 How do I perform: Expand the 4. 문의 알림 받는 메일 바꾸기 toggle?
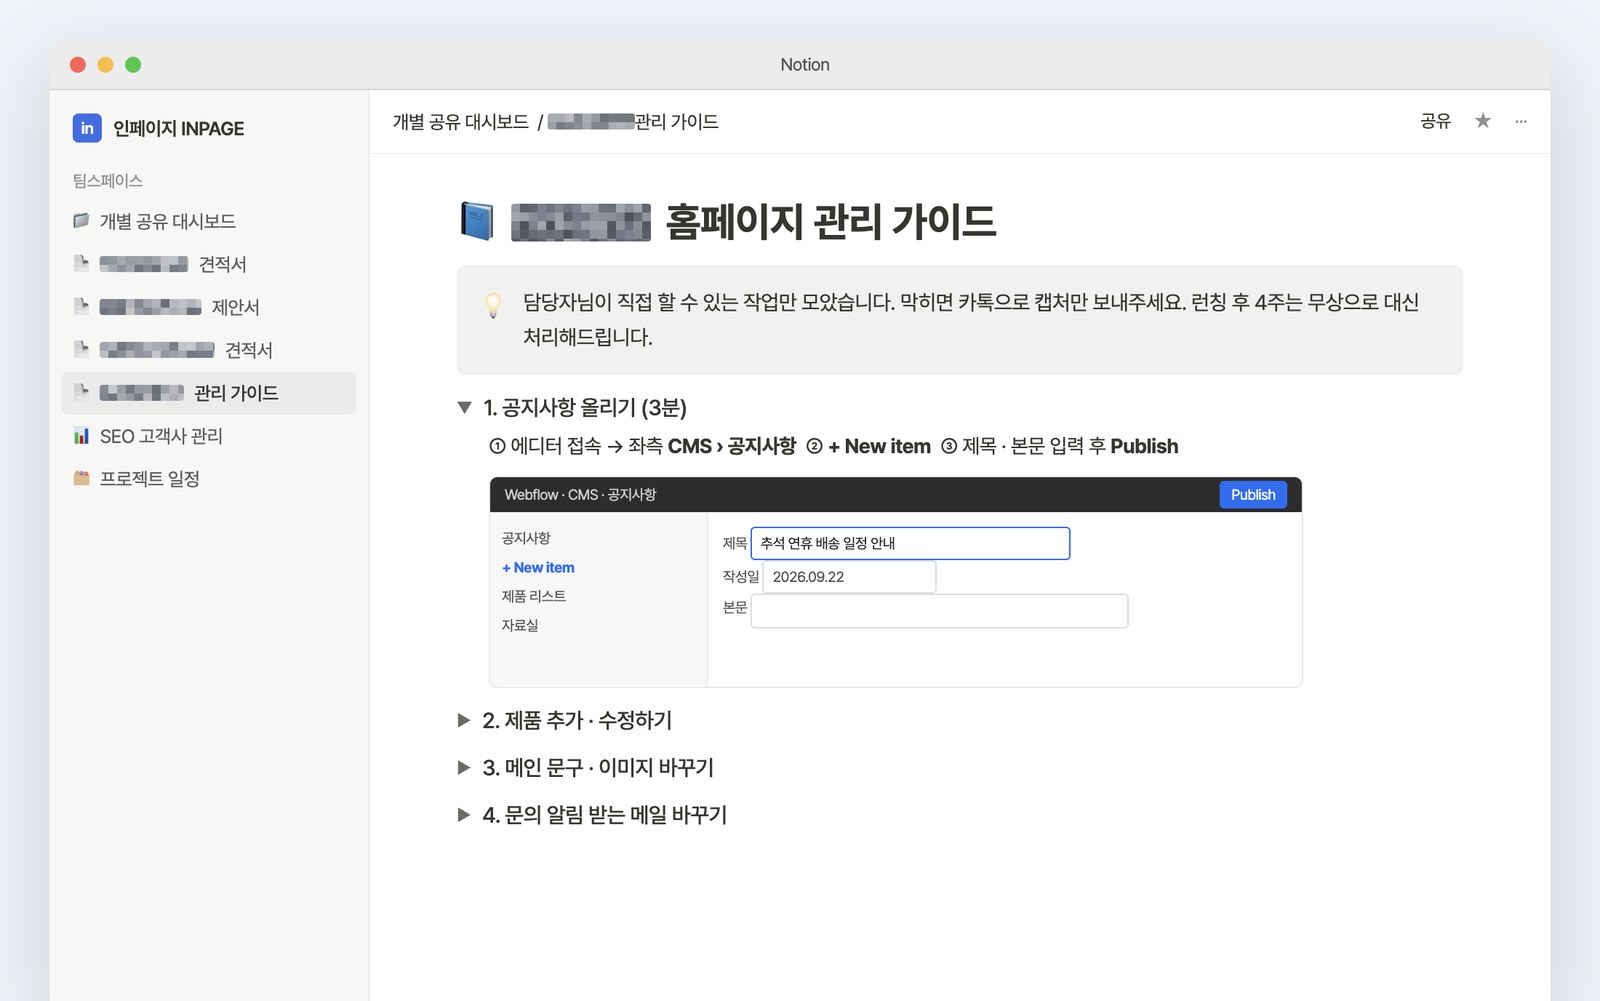pyautogui.click(x=464, y=814)
